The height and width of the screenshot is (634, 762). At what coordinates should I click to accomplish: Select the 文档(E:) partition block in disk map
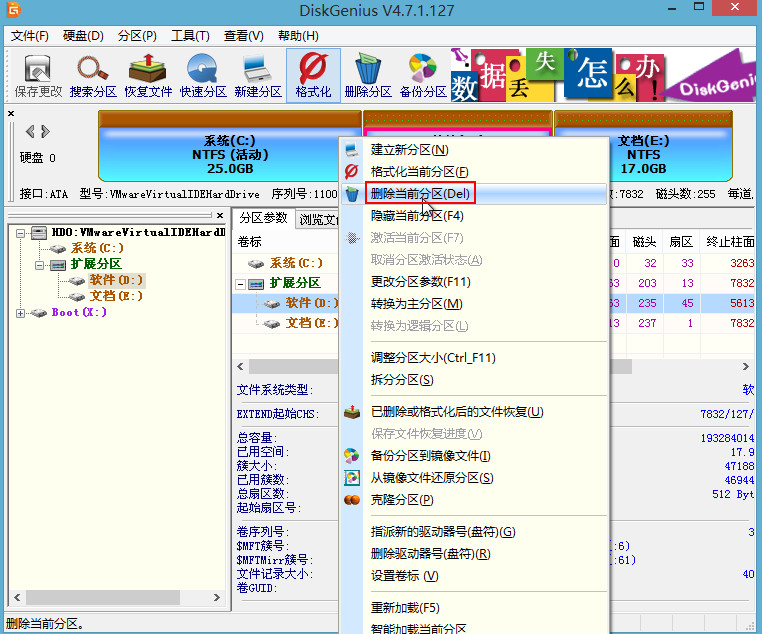643,146
